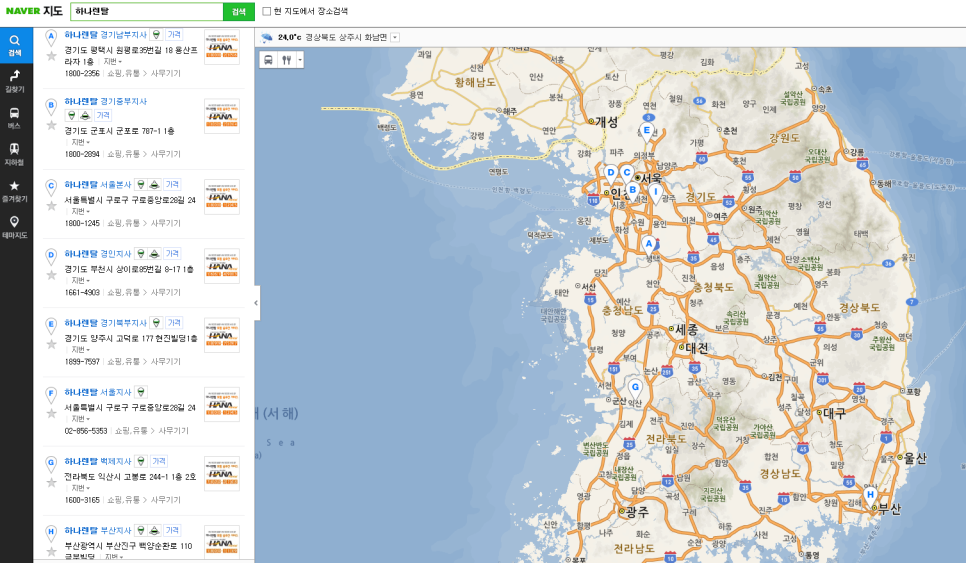Click street view pin icon for 서울지사
This screenshot has height=563, width=966.
coord(141,392)
